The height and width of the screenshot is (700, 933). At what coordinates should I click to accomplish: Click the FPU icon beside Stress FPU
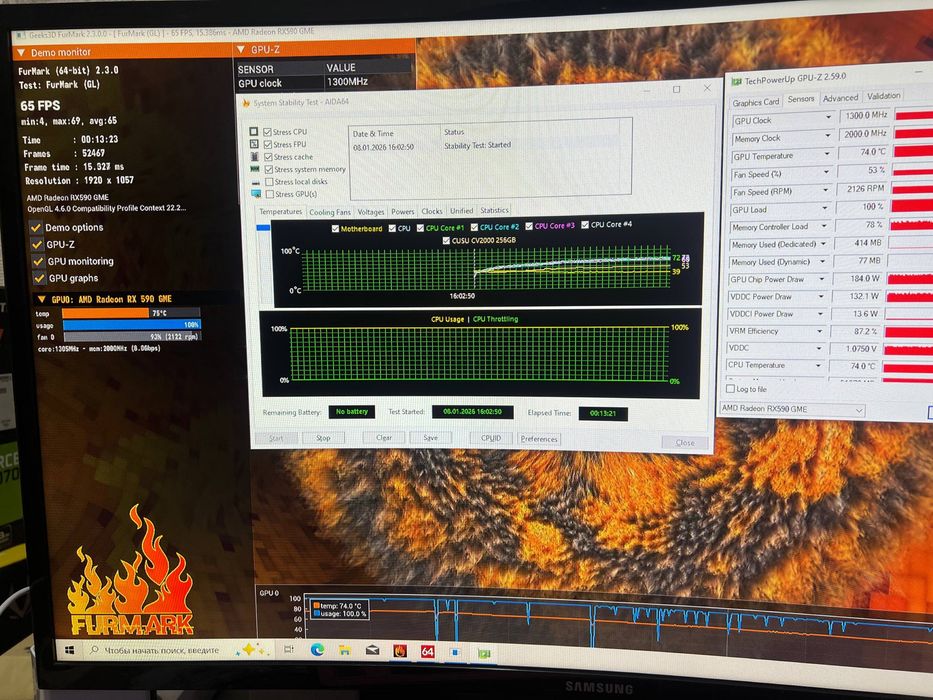[254, 144]
